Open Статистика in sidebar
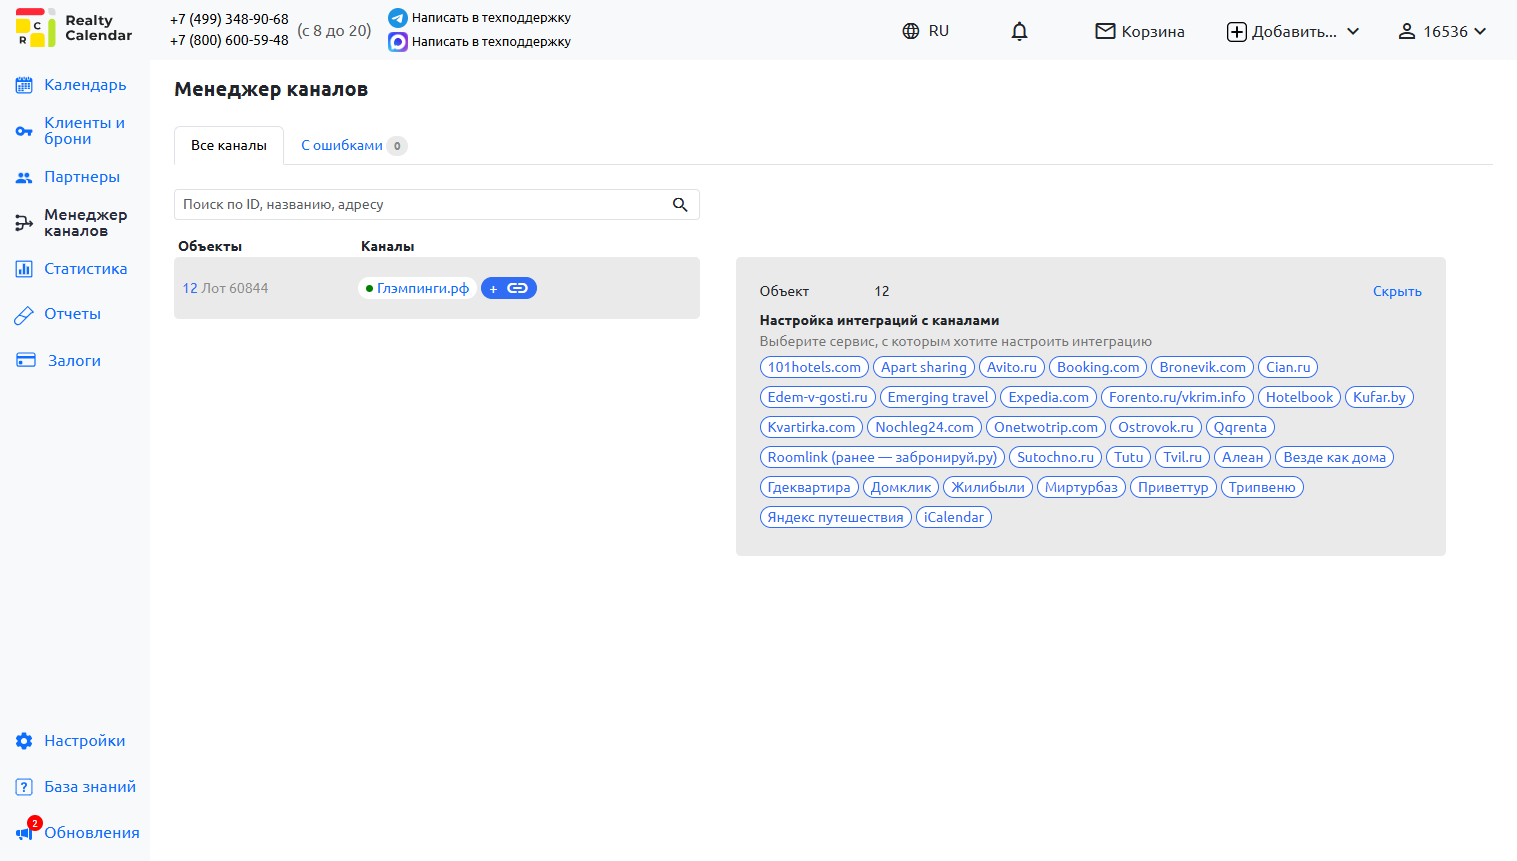Viewport: 1517px width, 861px height. coord(86,269)
